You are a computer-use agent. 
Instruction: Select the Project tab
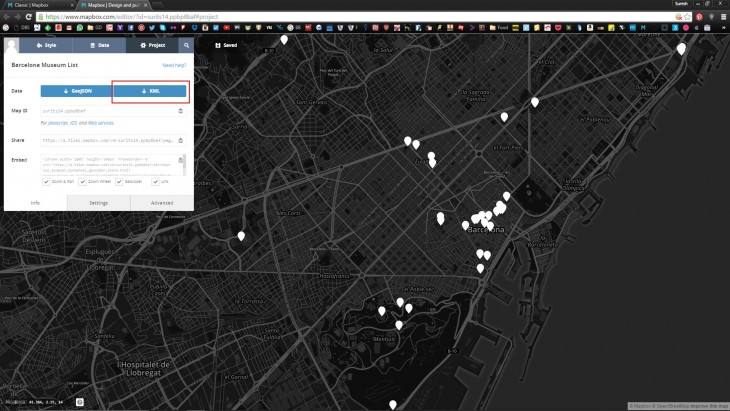[x=153, y=45]
